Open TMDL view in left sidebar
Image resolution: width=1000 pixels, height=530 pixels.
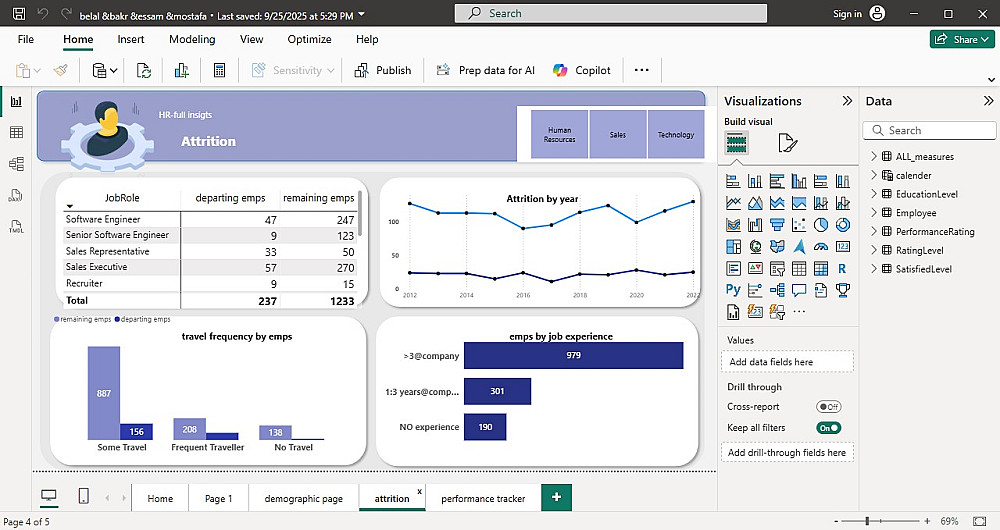17,226
